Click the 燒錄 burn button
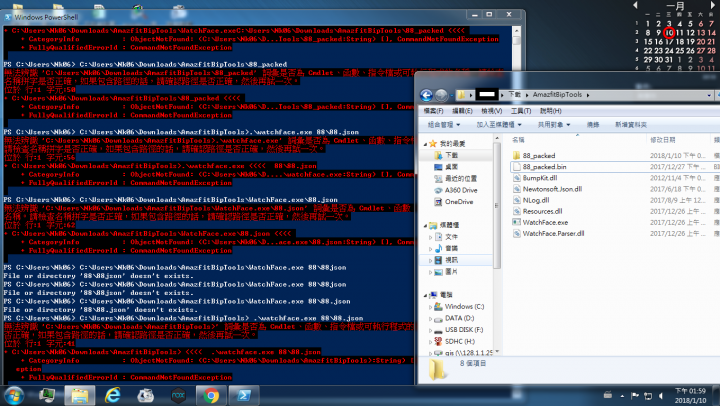The height and width of the screenshot is (406, 720). 593,124
